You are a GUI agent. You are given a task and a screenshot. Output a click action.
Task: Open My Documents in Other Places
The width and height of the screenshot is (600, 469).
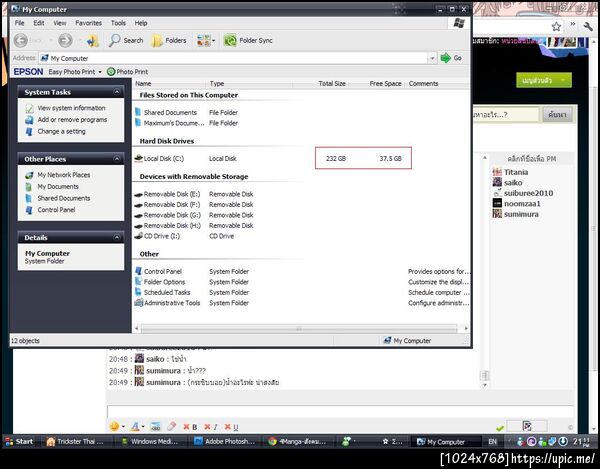coord(58,187)
